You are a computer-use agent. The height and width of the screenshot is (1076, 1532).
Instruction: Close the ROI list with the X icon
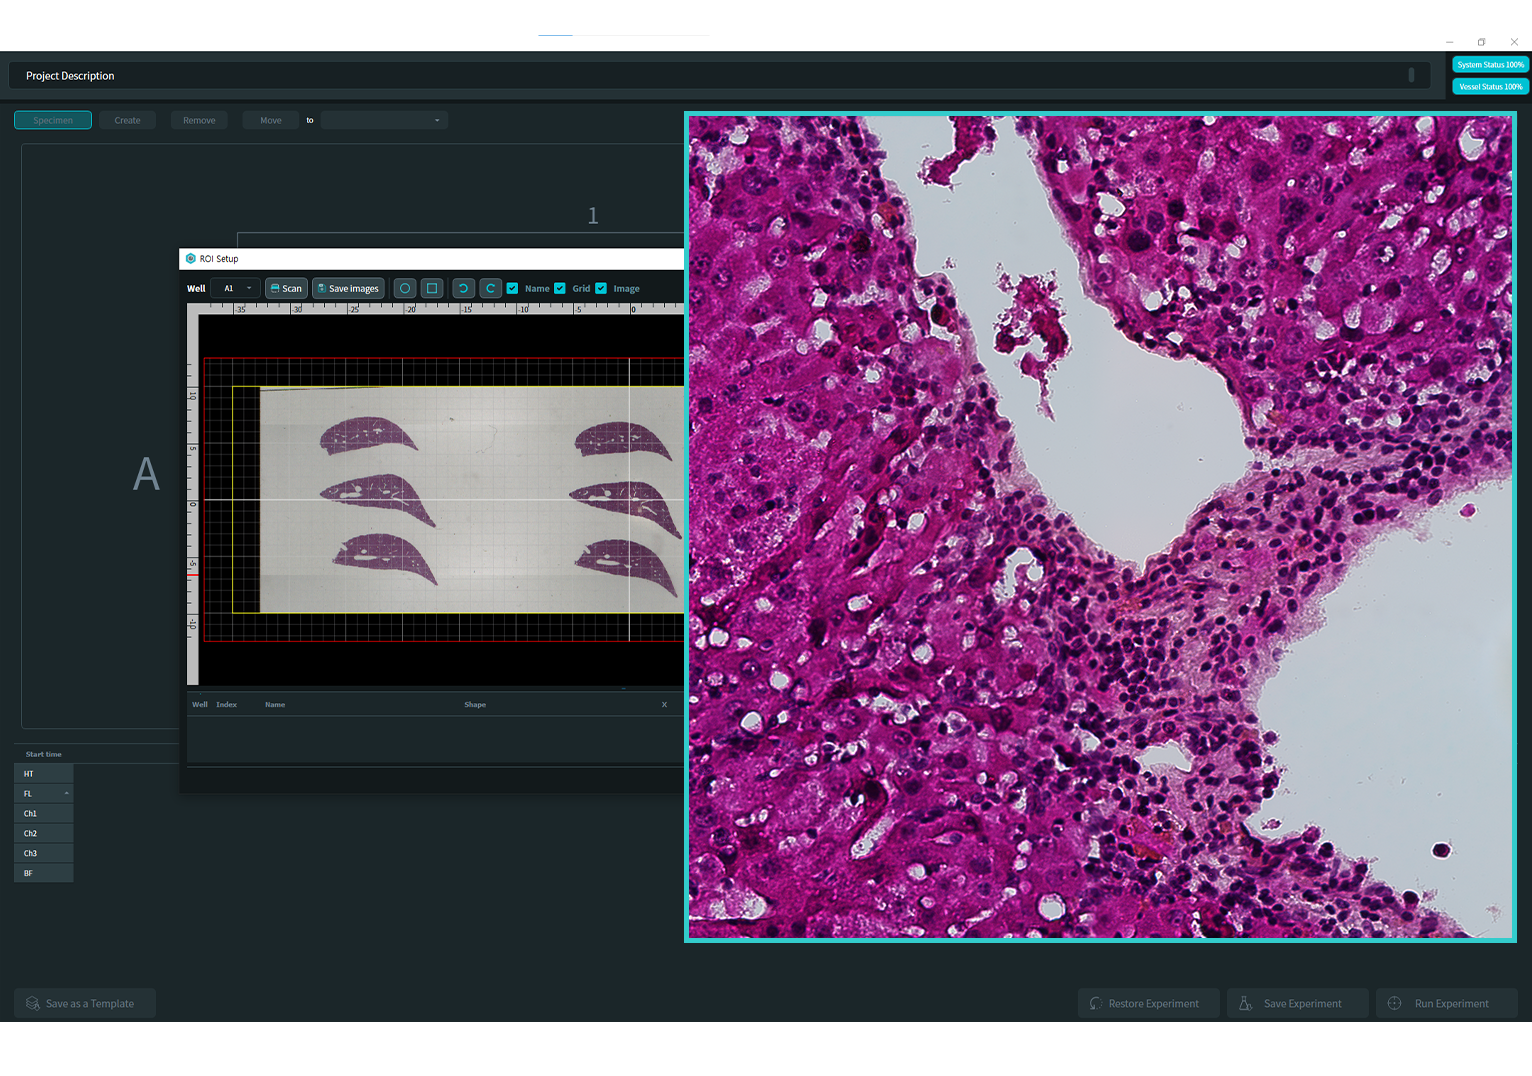point(664,705)
